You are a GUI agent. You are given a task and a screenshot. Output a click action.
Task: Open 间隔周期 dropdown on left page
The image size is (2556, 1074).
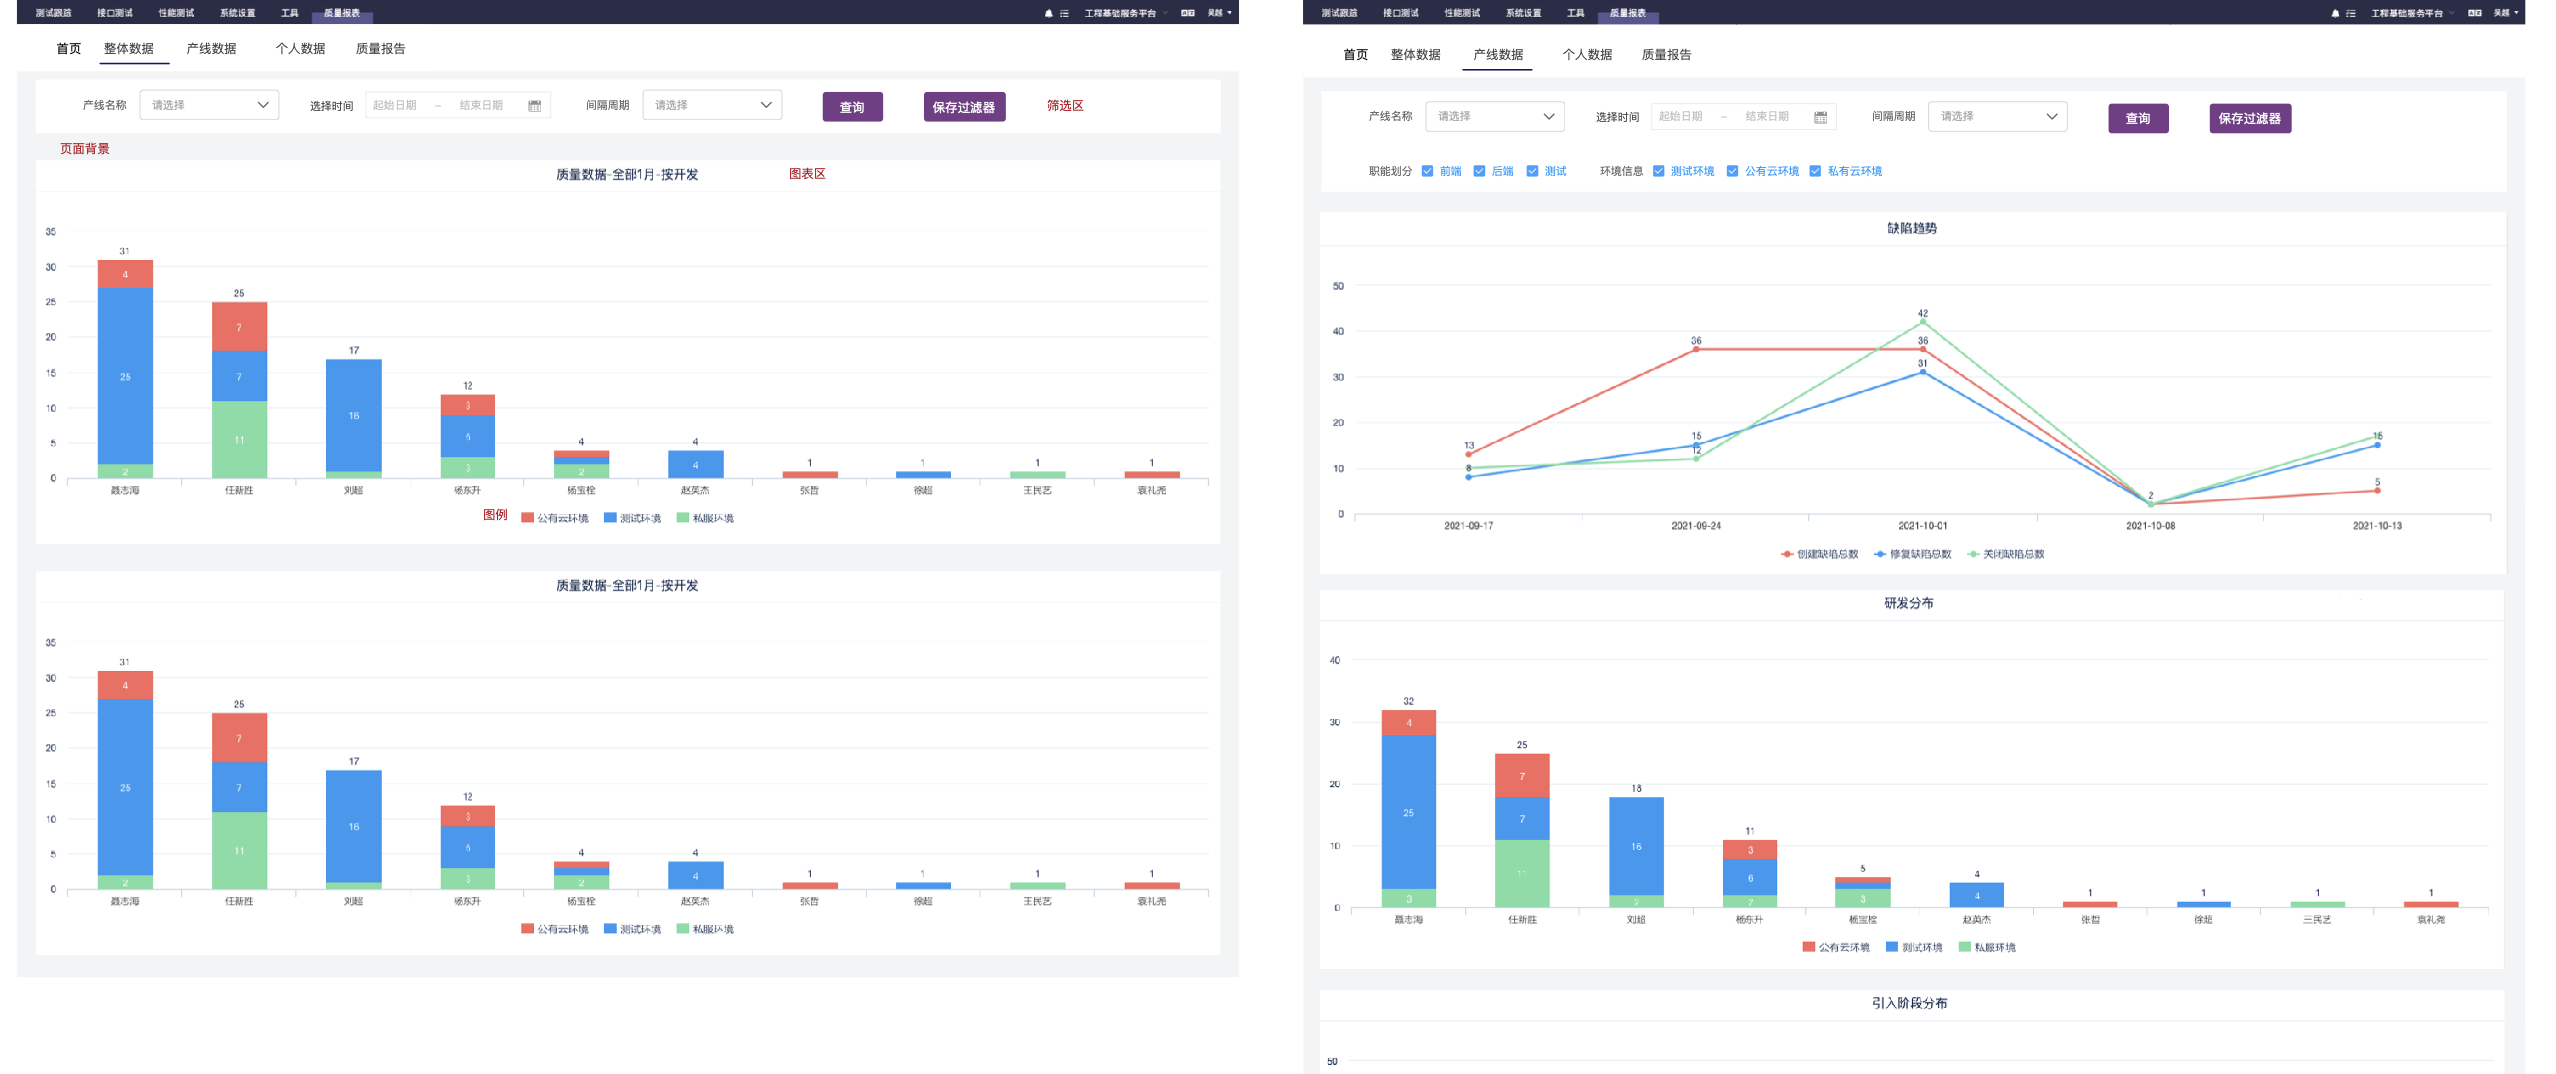[712, 105]
